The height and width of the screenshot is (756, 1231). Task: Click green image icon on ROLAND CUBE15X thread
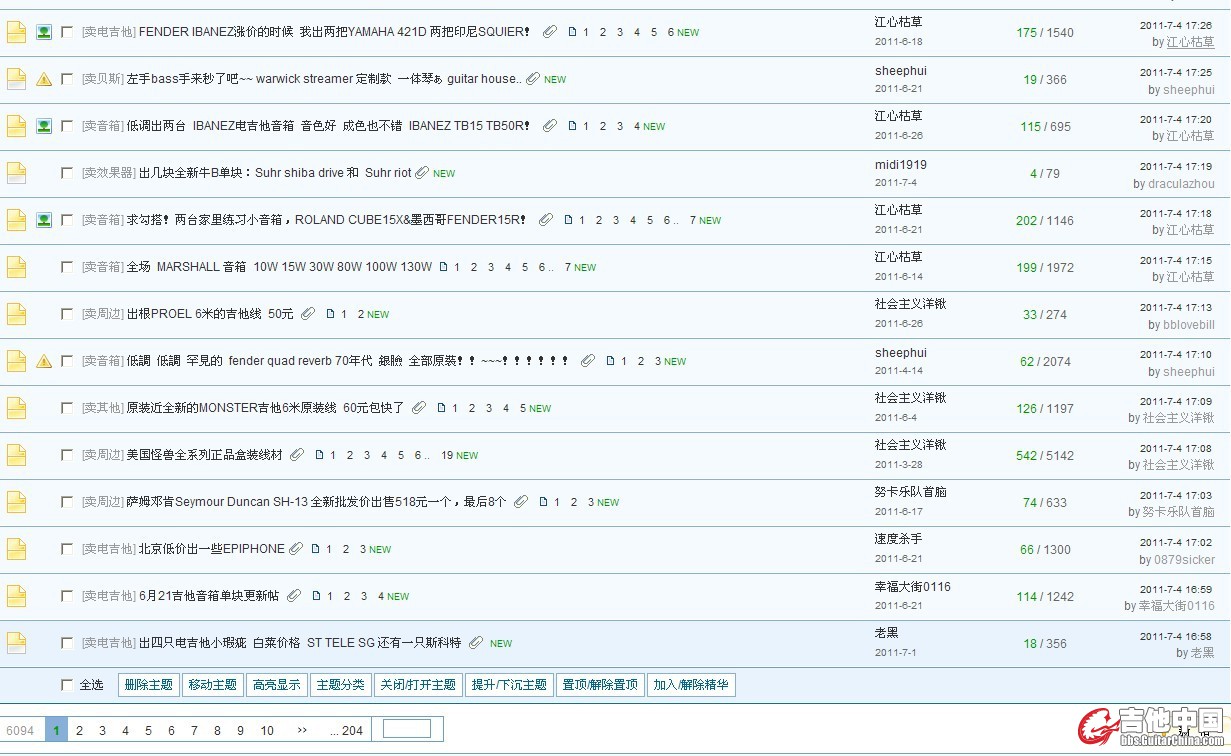pyautogui.click(x=44, y=220)
